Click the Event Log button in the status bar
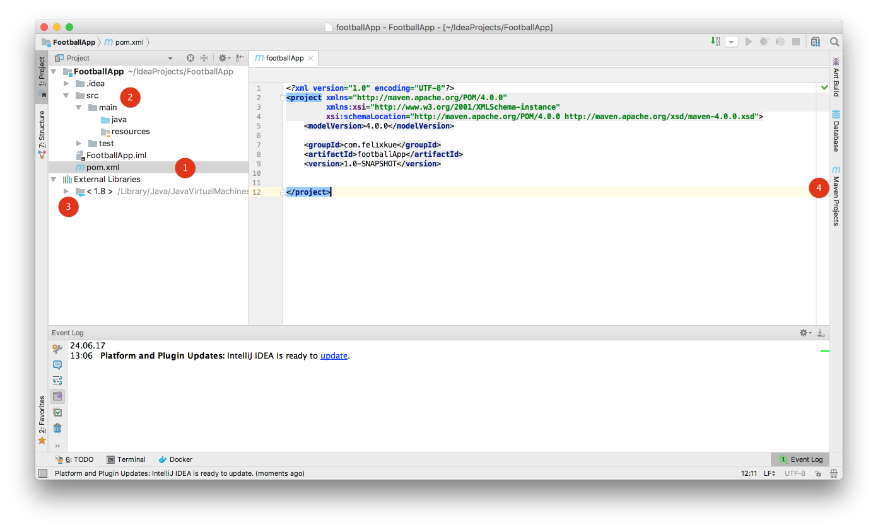This screenshot has height=530, width=878. (x=800, y=459)
